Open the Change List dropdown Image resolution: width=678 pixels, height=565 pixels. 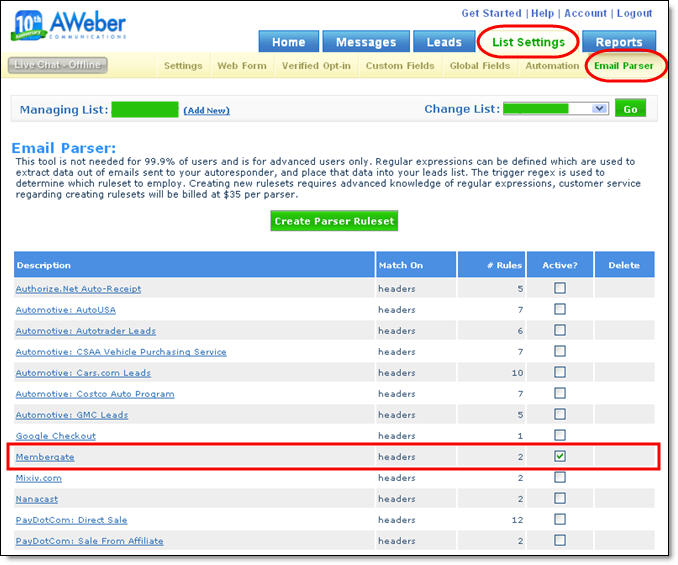[x=555, y=108]
